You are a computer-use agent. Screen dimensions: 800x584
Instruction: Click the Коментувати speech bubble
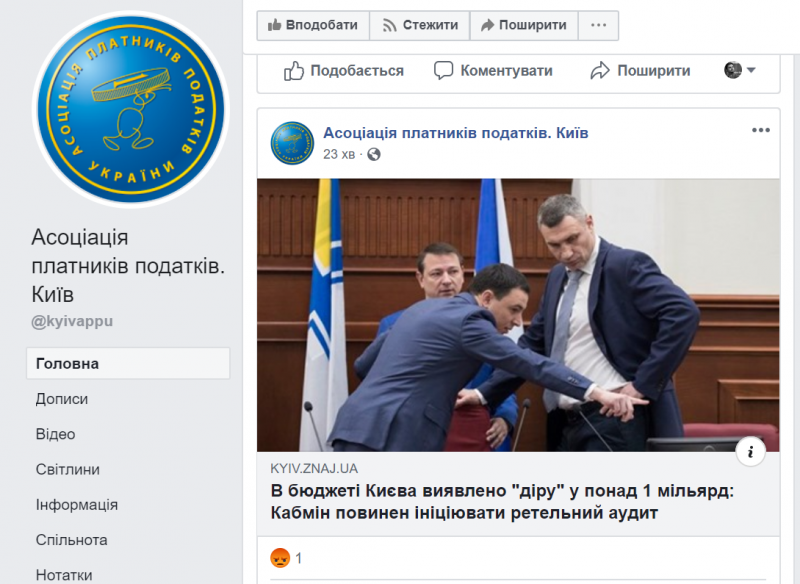pos(493,70)
